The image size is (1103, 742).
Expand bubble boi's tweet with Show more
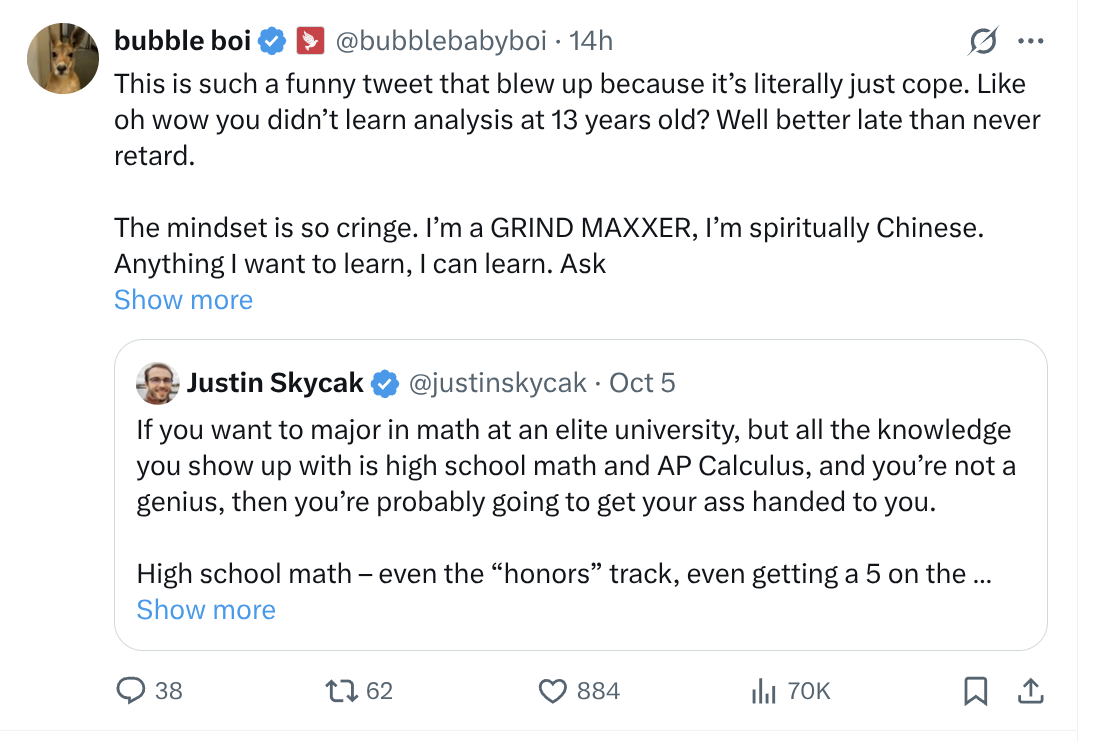[184, 300]
